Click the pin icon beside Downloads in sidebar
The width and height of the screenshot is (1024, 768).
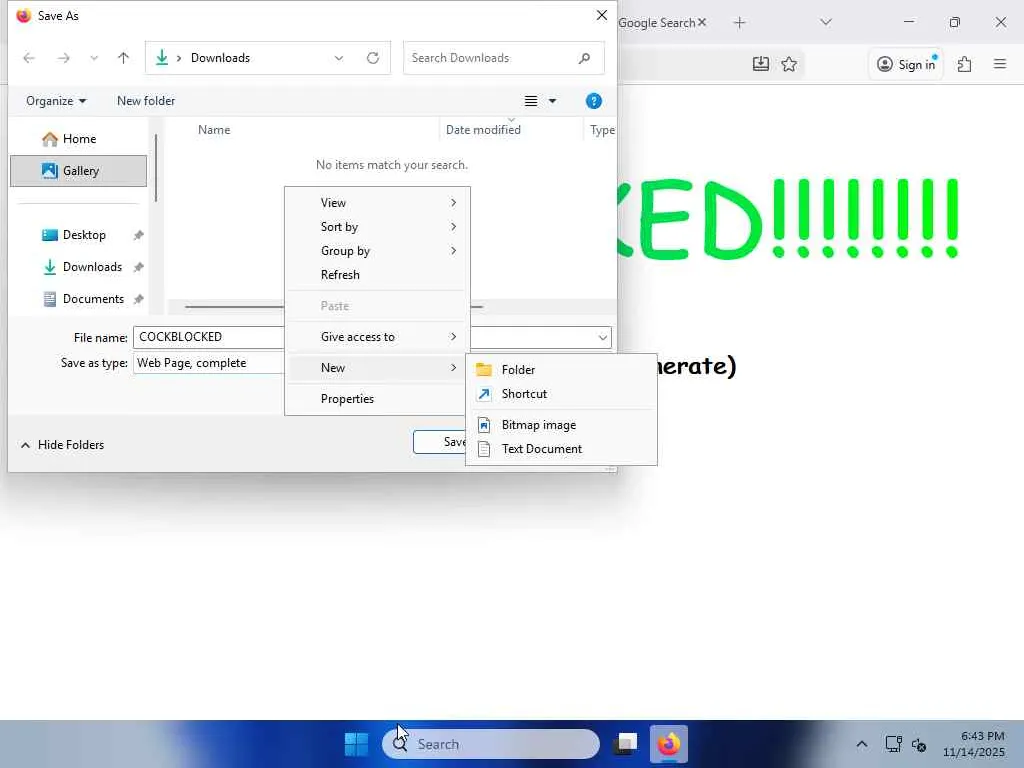point(138,267)
